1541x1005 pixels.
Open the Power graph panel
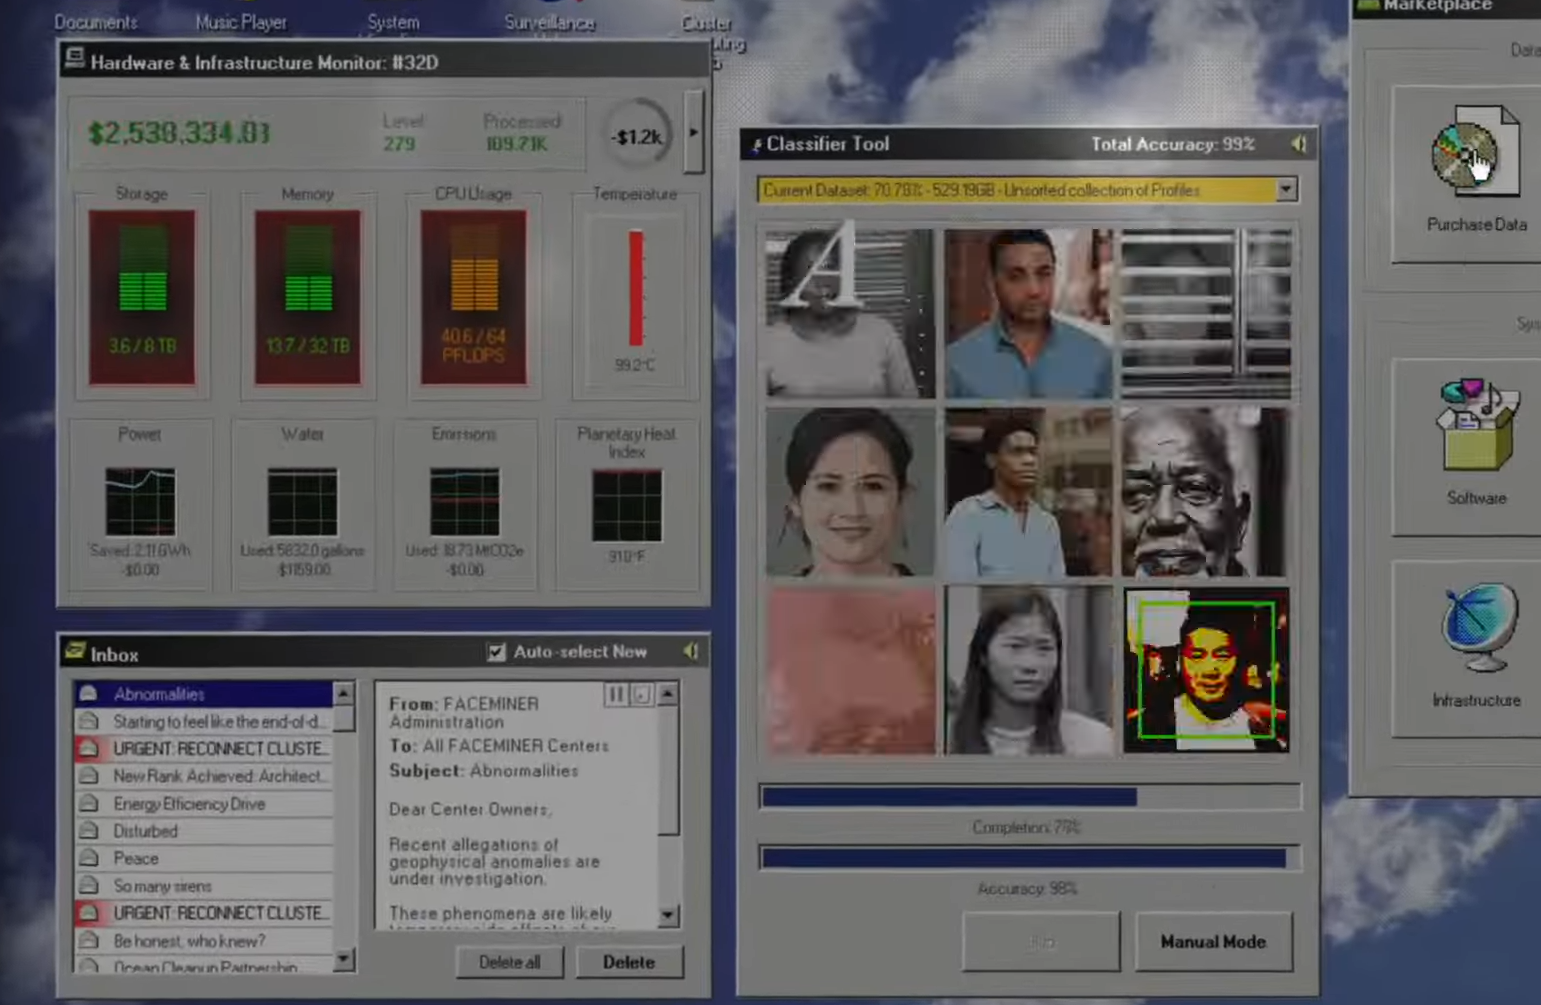coord(140,502)
